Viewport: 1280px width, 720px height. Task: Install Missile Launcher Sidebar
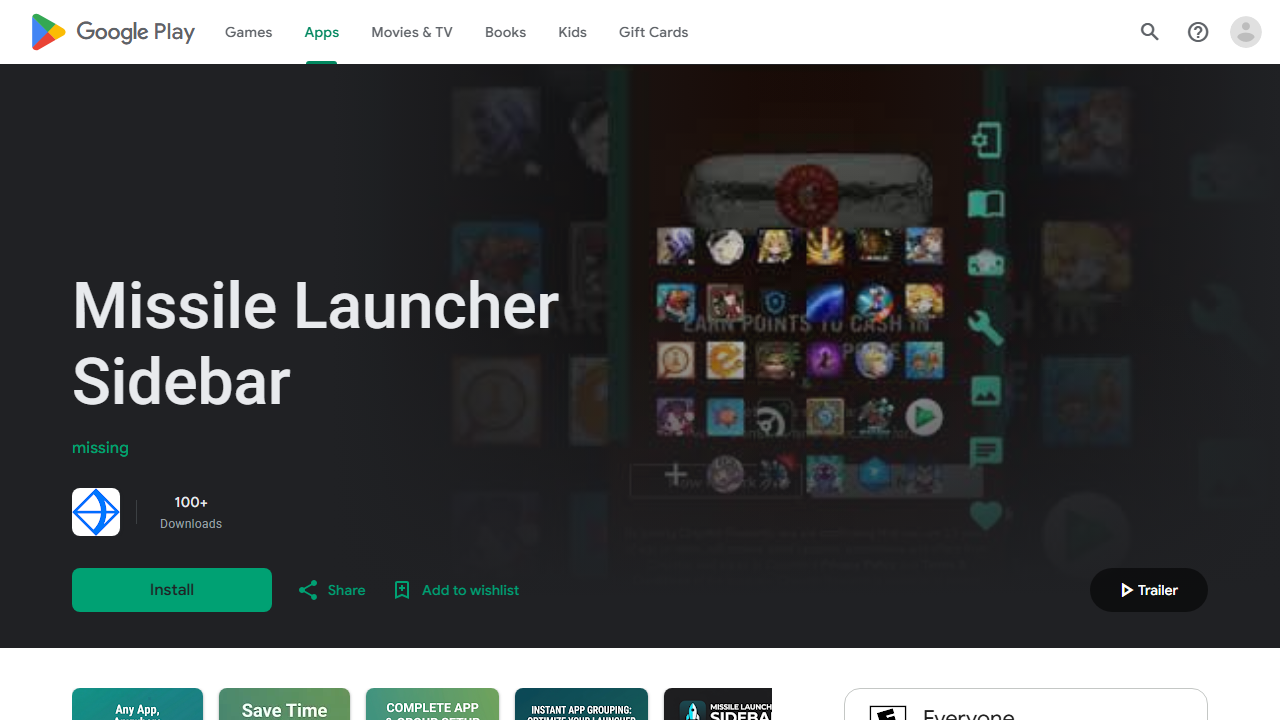click(172, 590)
